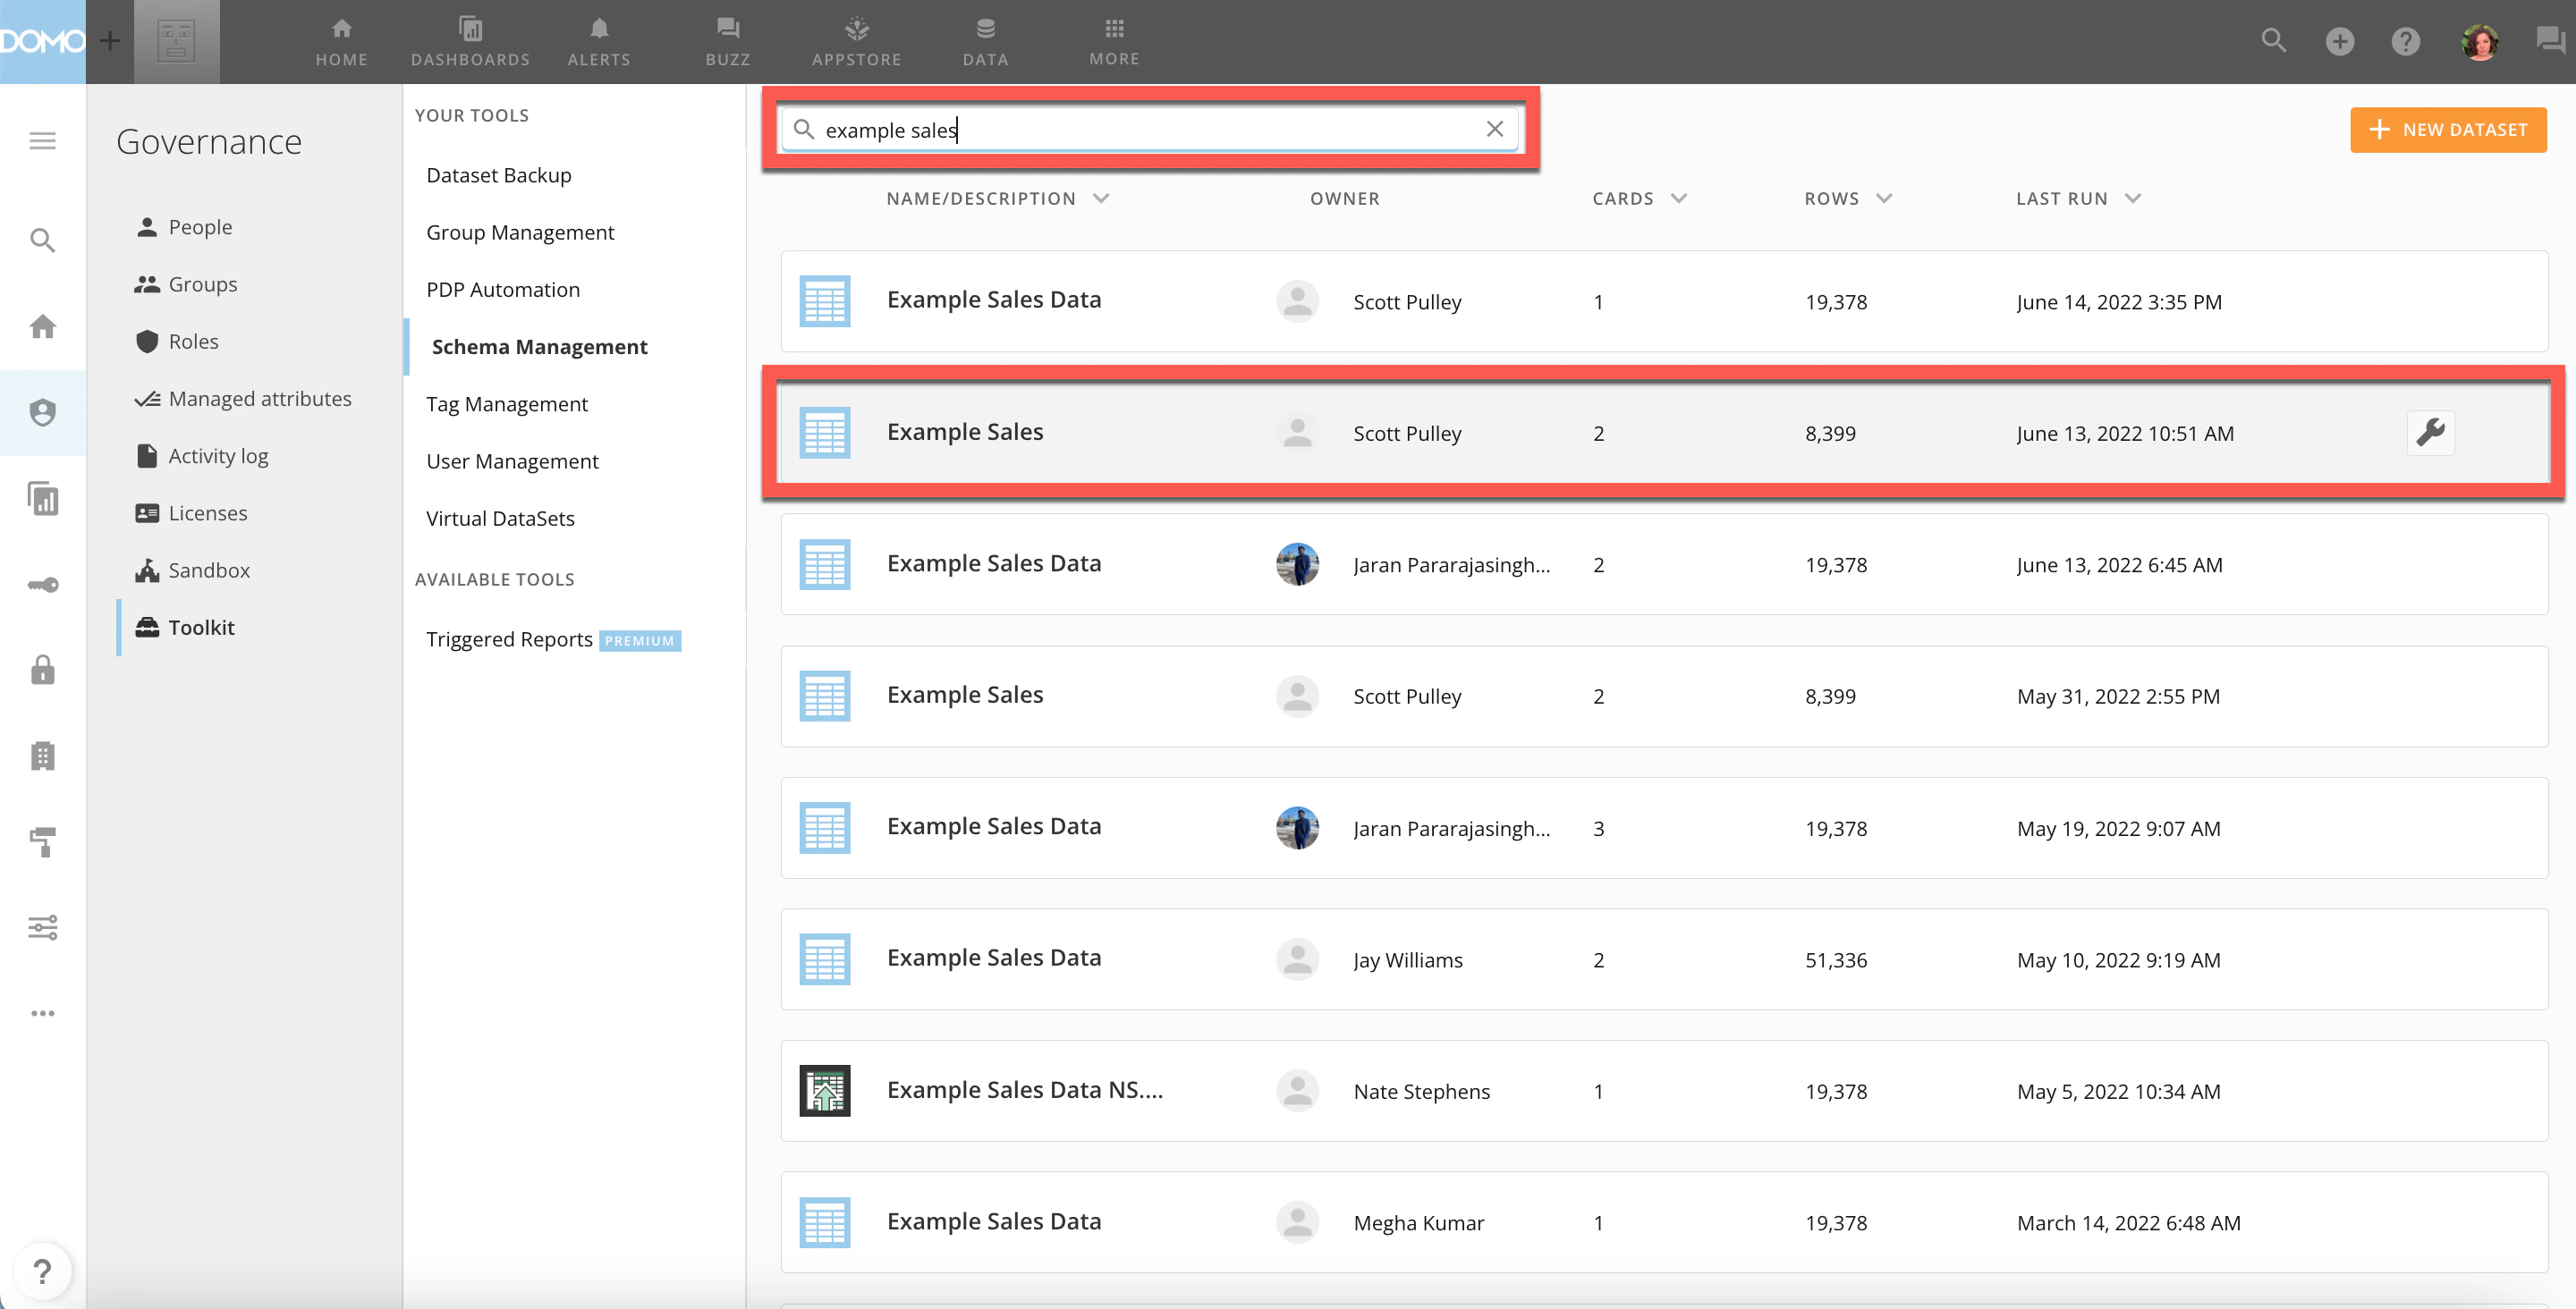Open Example Sales Data run June 14, 2022
The height and width of the screenshot is (1309, 2576).
[1664, 301]
